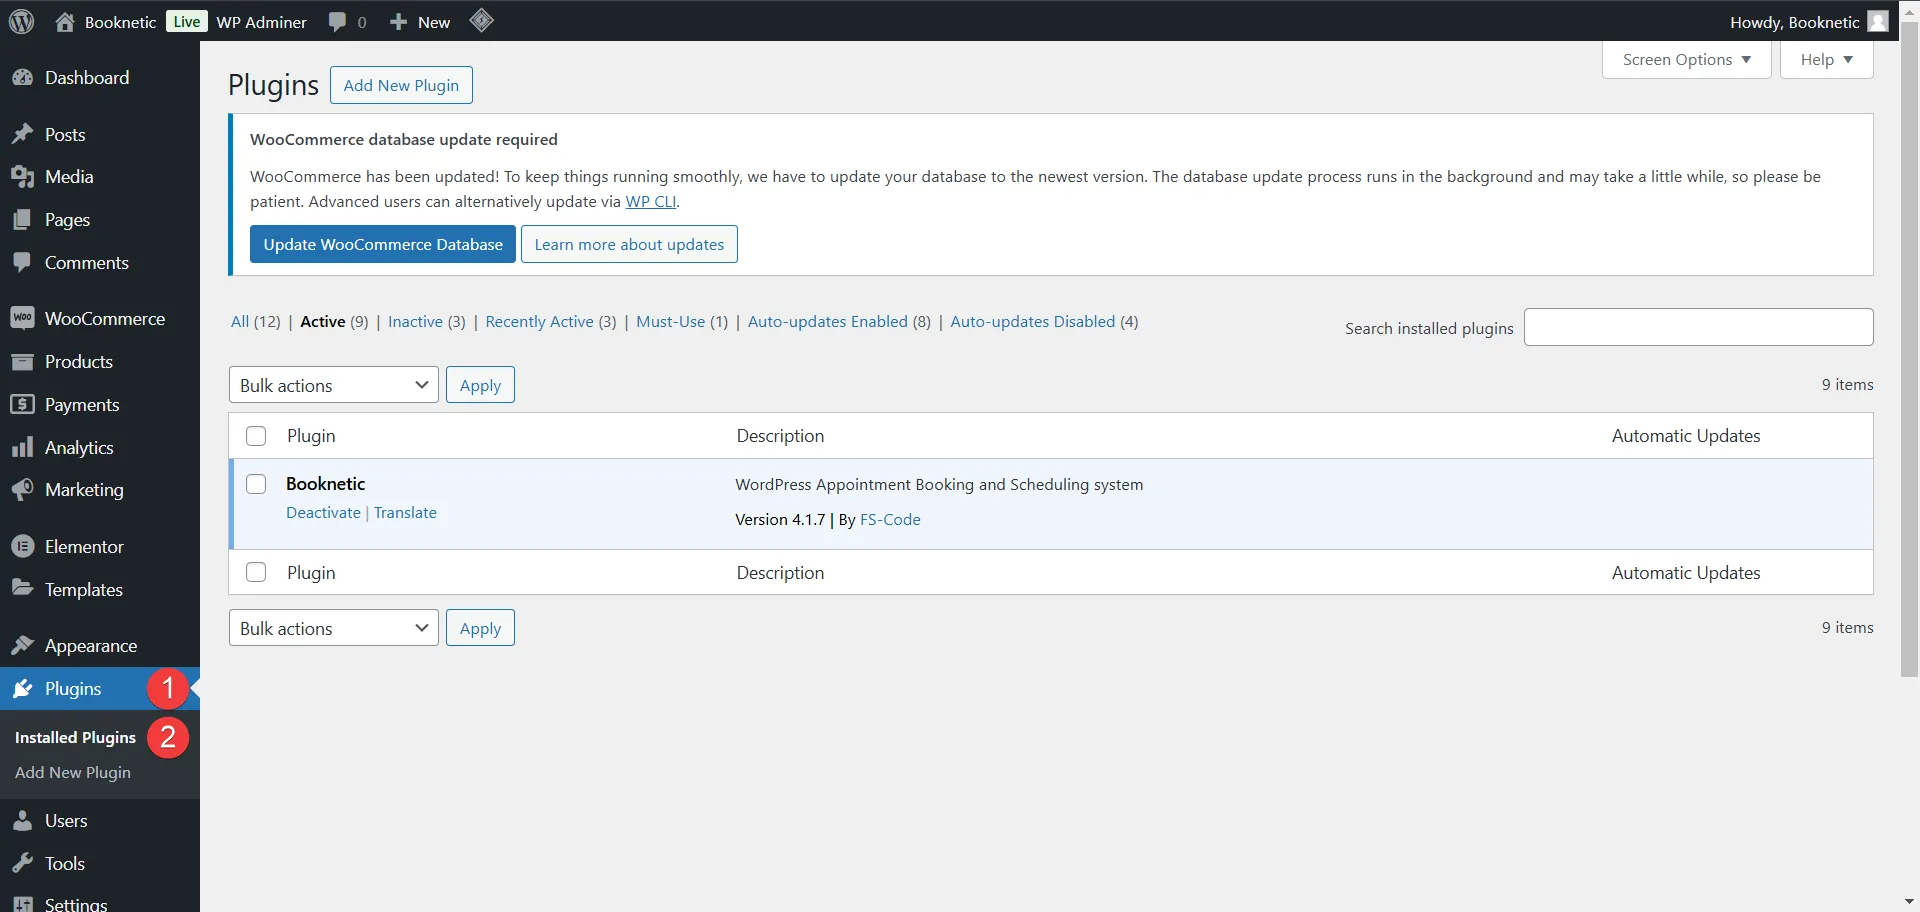The height and width of the screenshot is (912, 1920).
Task: Open the FS-Code author link
Action: pyautogui.click(x=890, y=519)
